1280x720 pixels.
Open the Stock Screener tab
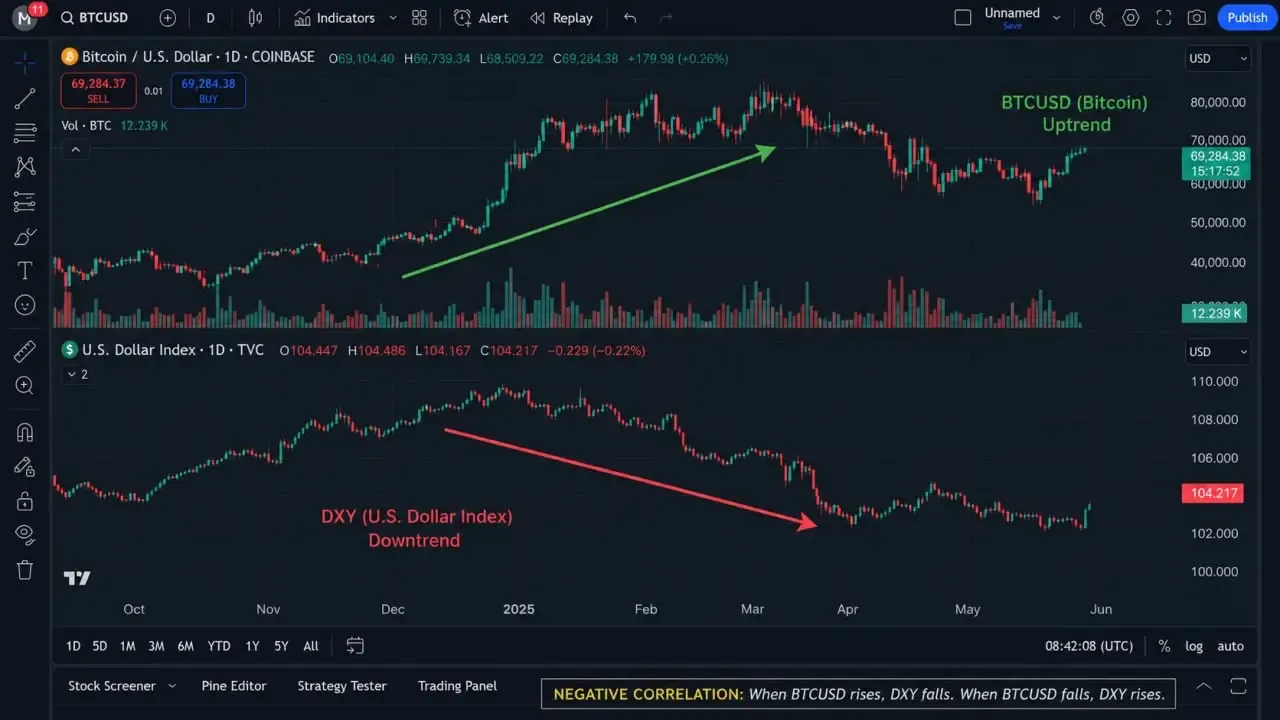point(112,686)
